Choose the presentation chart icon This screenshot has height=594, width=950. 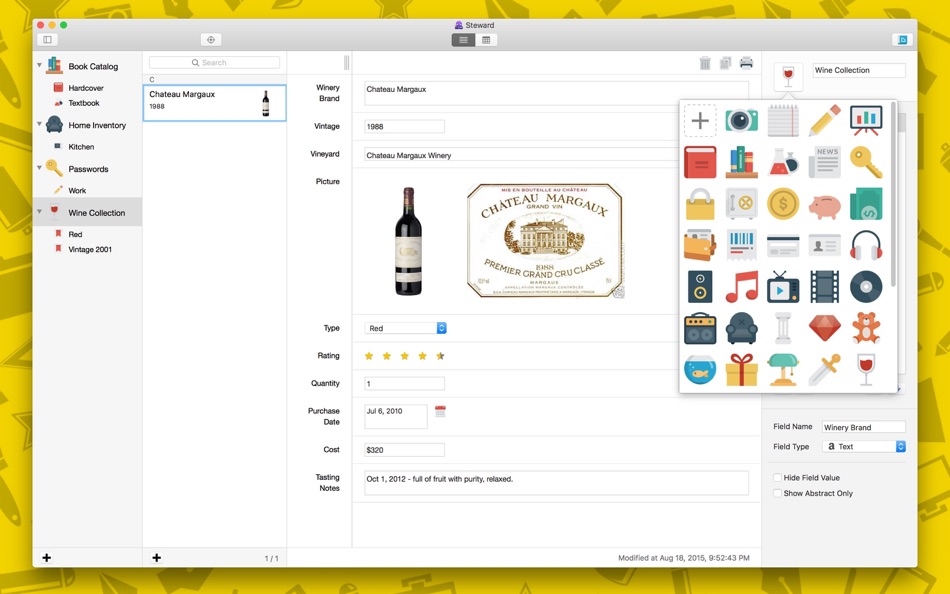point(866,120)
